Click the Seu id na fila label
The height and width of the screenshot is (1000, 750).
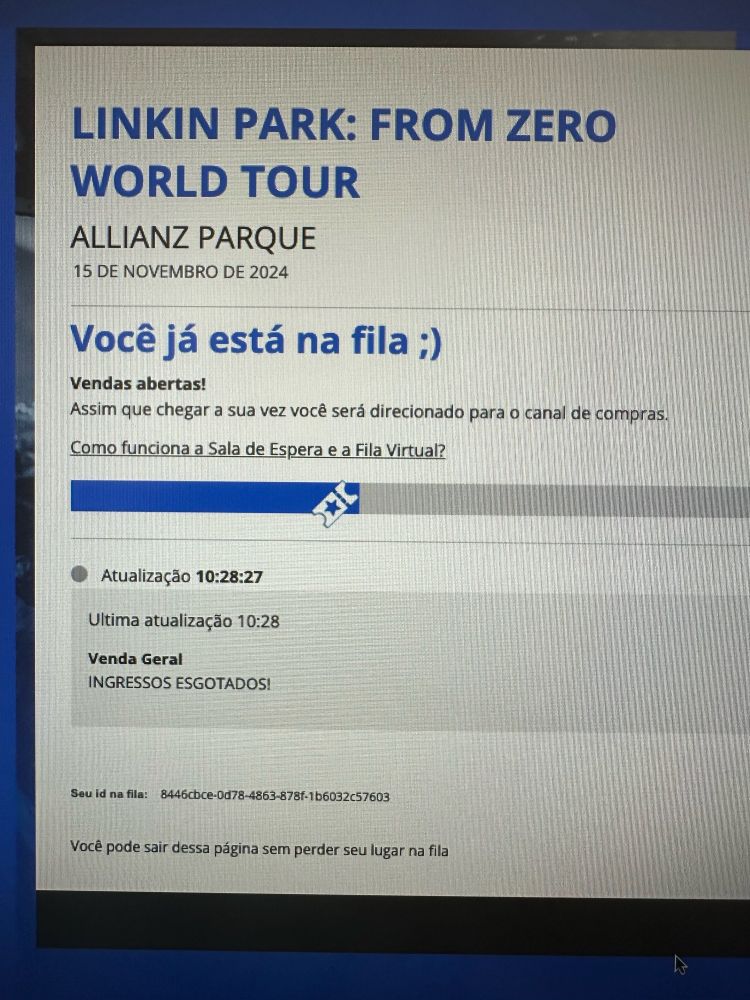point(109,794)
